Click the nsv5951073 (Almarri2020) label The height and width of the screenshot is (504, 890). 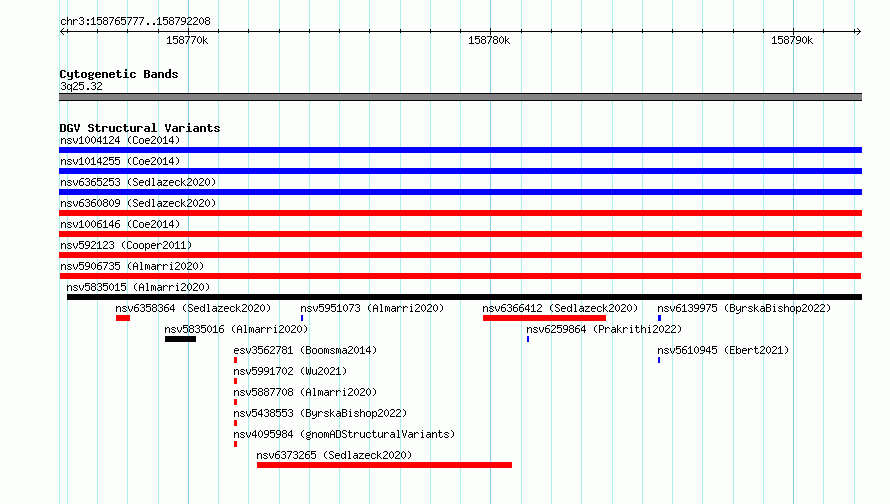tap(372, 308)
